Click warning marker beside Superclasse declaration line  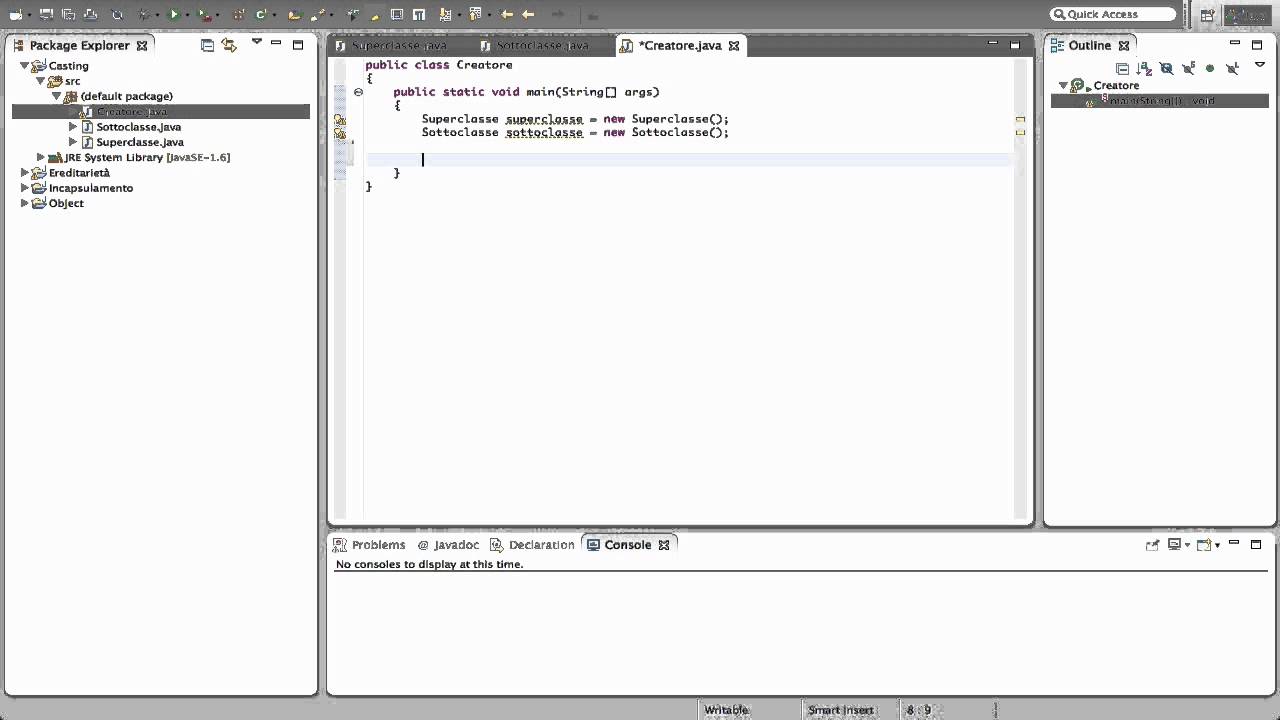click(340, 119)
